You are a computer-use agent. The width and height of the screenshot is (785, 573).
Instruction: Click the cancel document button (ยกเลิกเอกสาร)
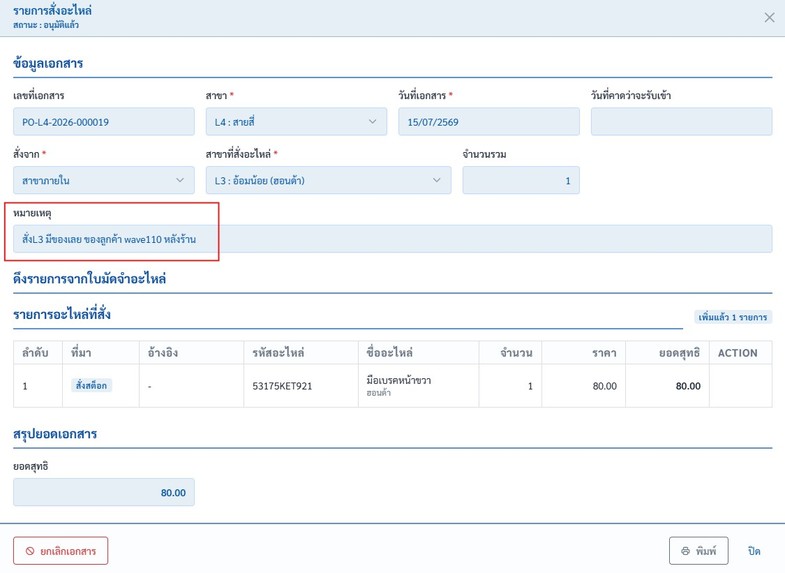[61, 551]
